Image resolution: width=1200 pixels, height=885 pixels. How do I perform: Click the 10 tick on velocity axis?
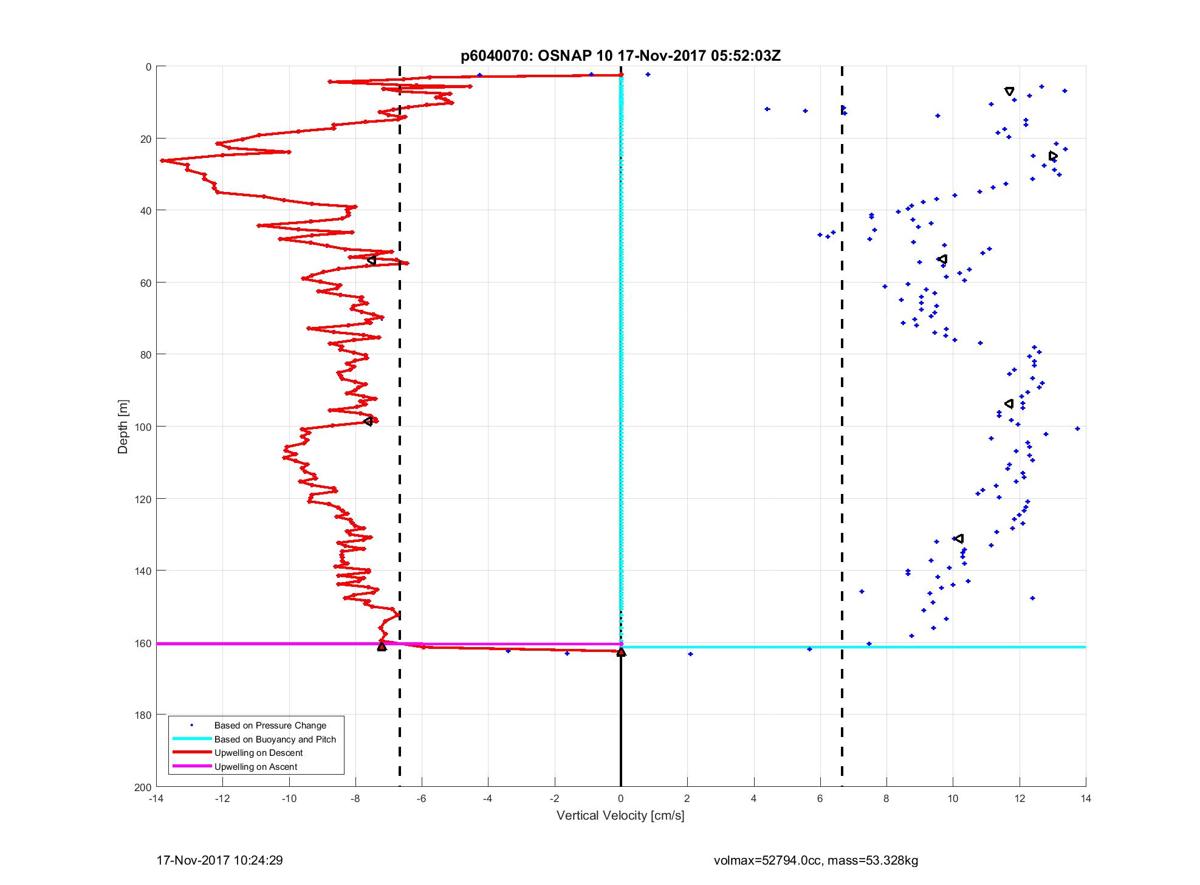pyautogui.click(x=953, y=799)
